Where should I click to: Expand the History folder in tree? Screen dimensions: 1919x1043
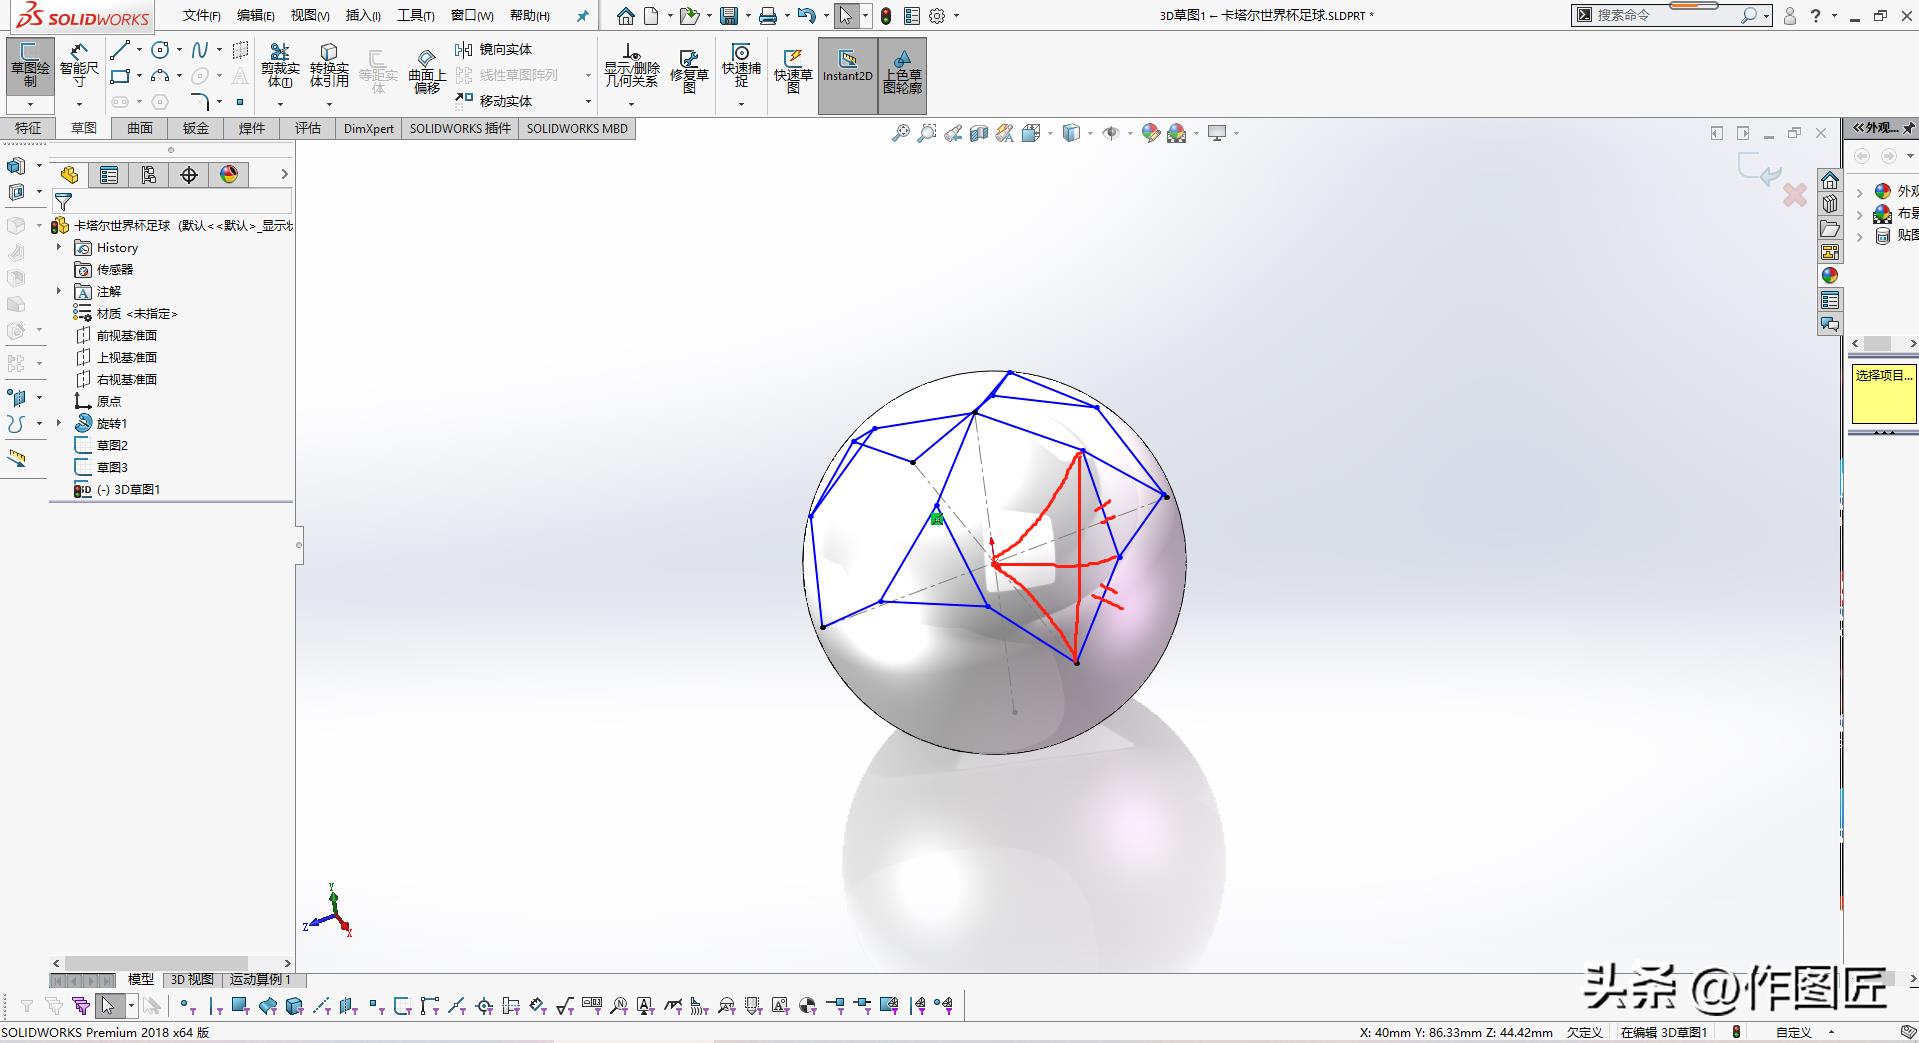(59, 247)
